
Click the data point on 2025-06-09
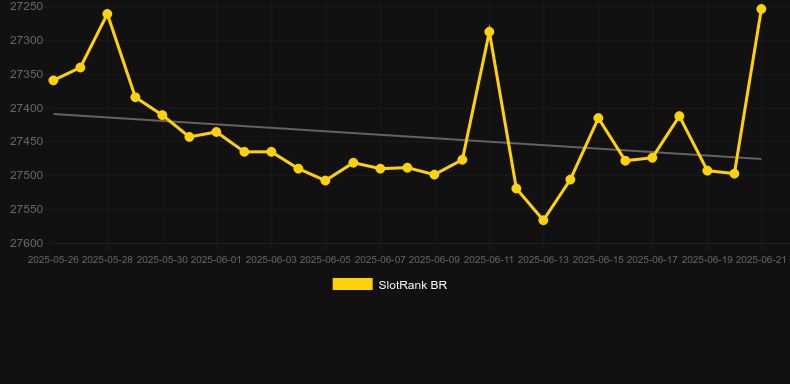point(434,175)
